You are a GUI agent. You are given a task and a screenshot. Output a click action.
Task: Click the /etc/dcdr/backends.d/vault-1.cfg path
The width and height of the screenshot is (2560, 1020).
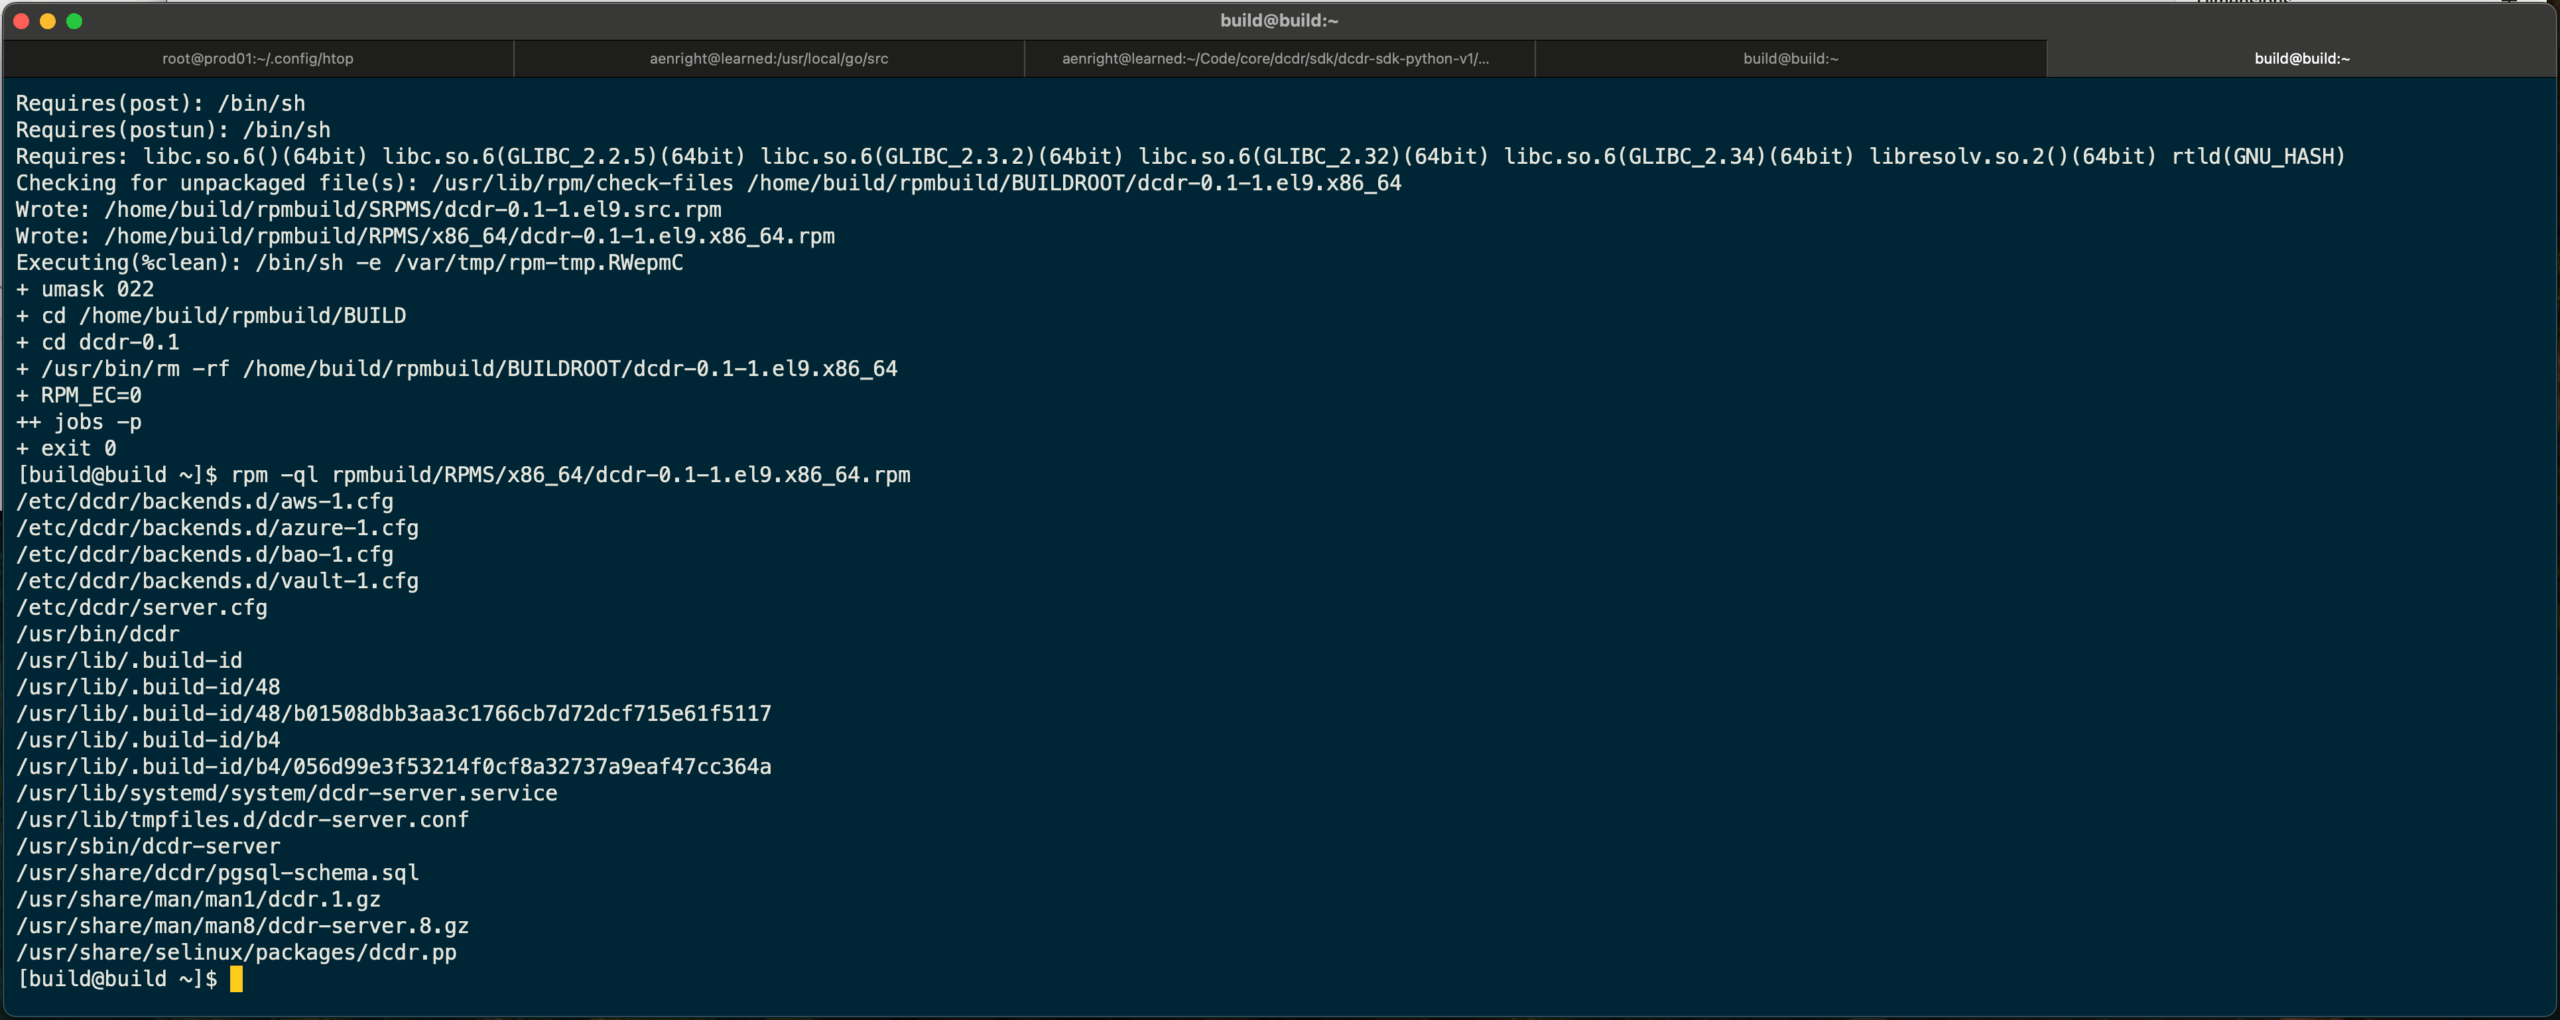click(217, 581)
